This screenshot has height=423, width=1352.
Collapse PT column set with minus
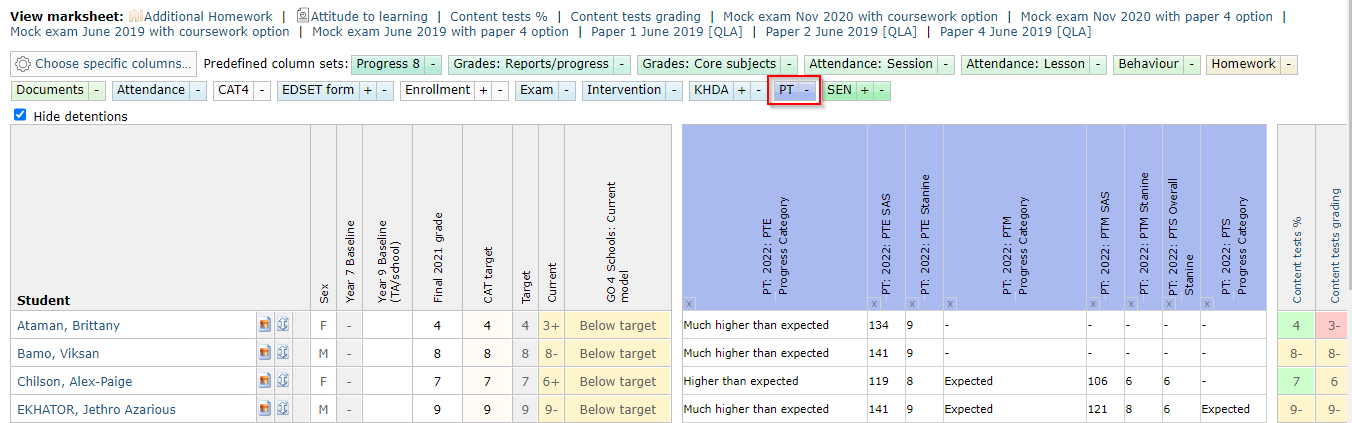click(807, 90)
